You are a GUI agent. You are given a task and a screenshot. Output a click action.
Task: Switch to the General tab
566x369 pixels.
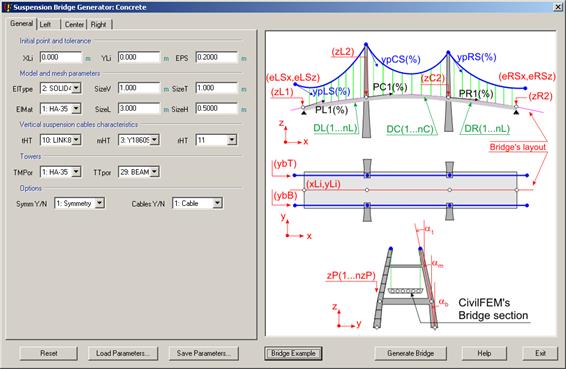(x=21, y=24)
